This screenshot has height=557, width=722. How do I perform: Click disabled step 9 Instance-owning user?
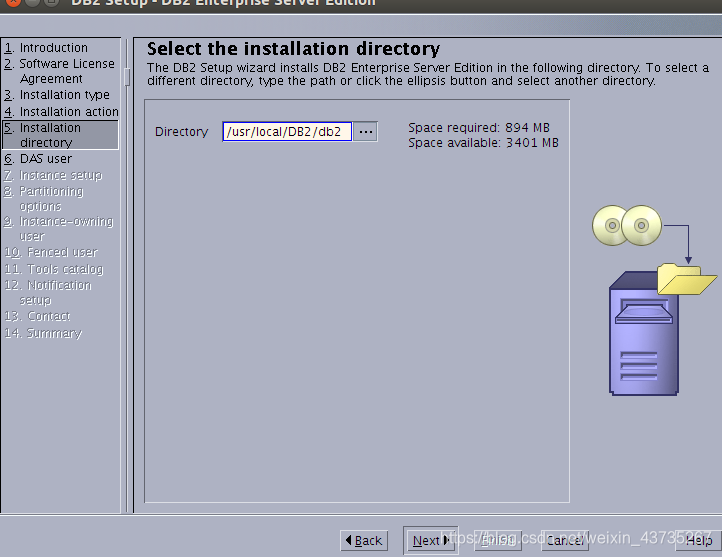pyautogui.click(x=58, y=229)
